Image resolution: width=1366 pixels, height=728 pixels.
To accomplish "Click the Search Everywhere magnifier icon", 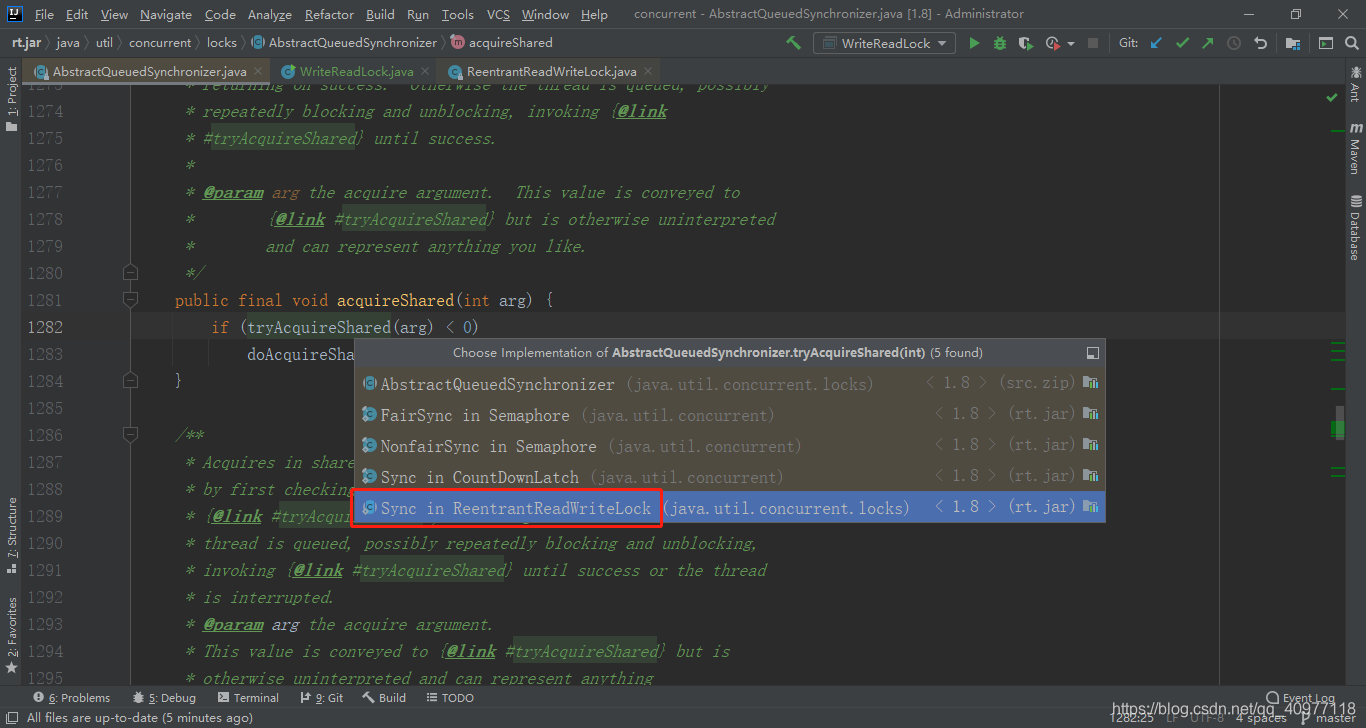I will tap(1351, 43).
